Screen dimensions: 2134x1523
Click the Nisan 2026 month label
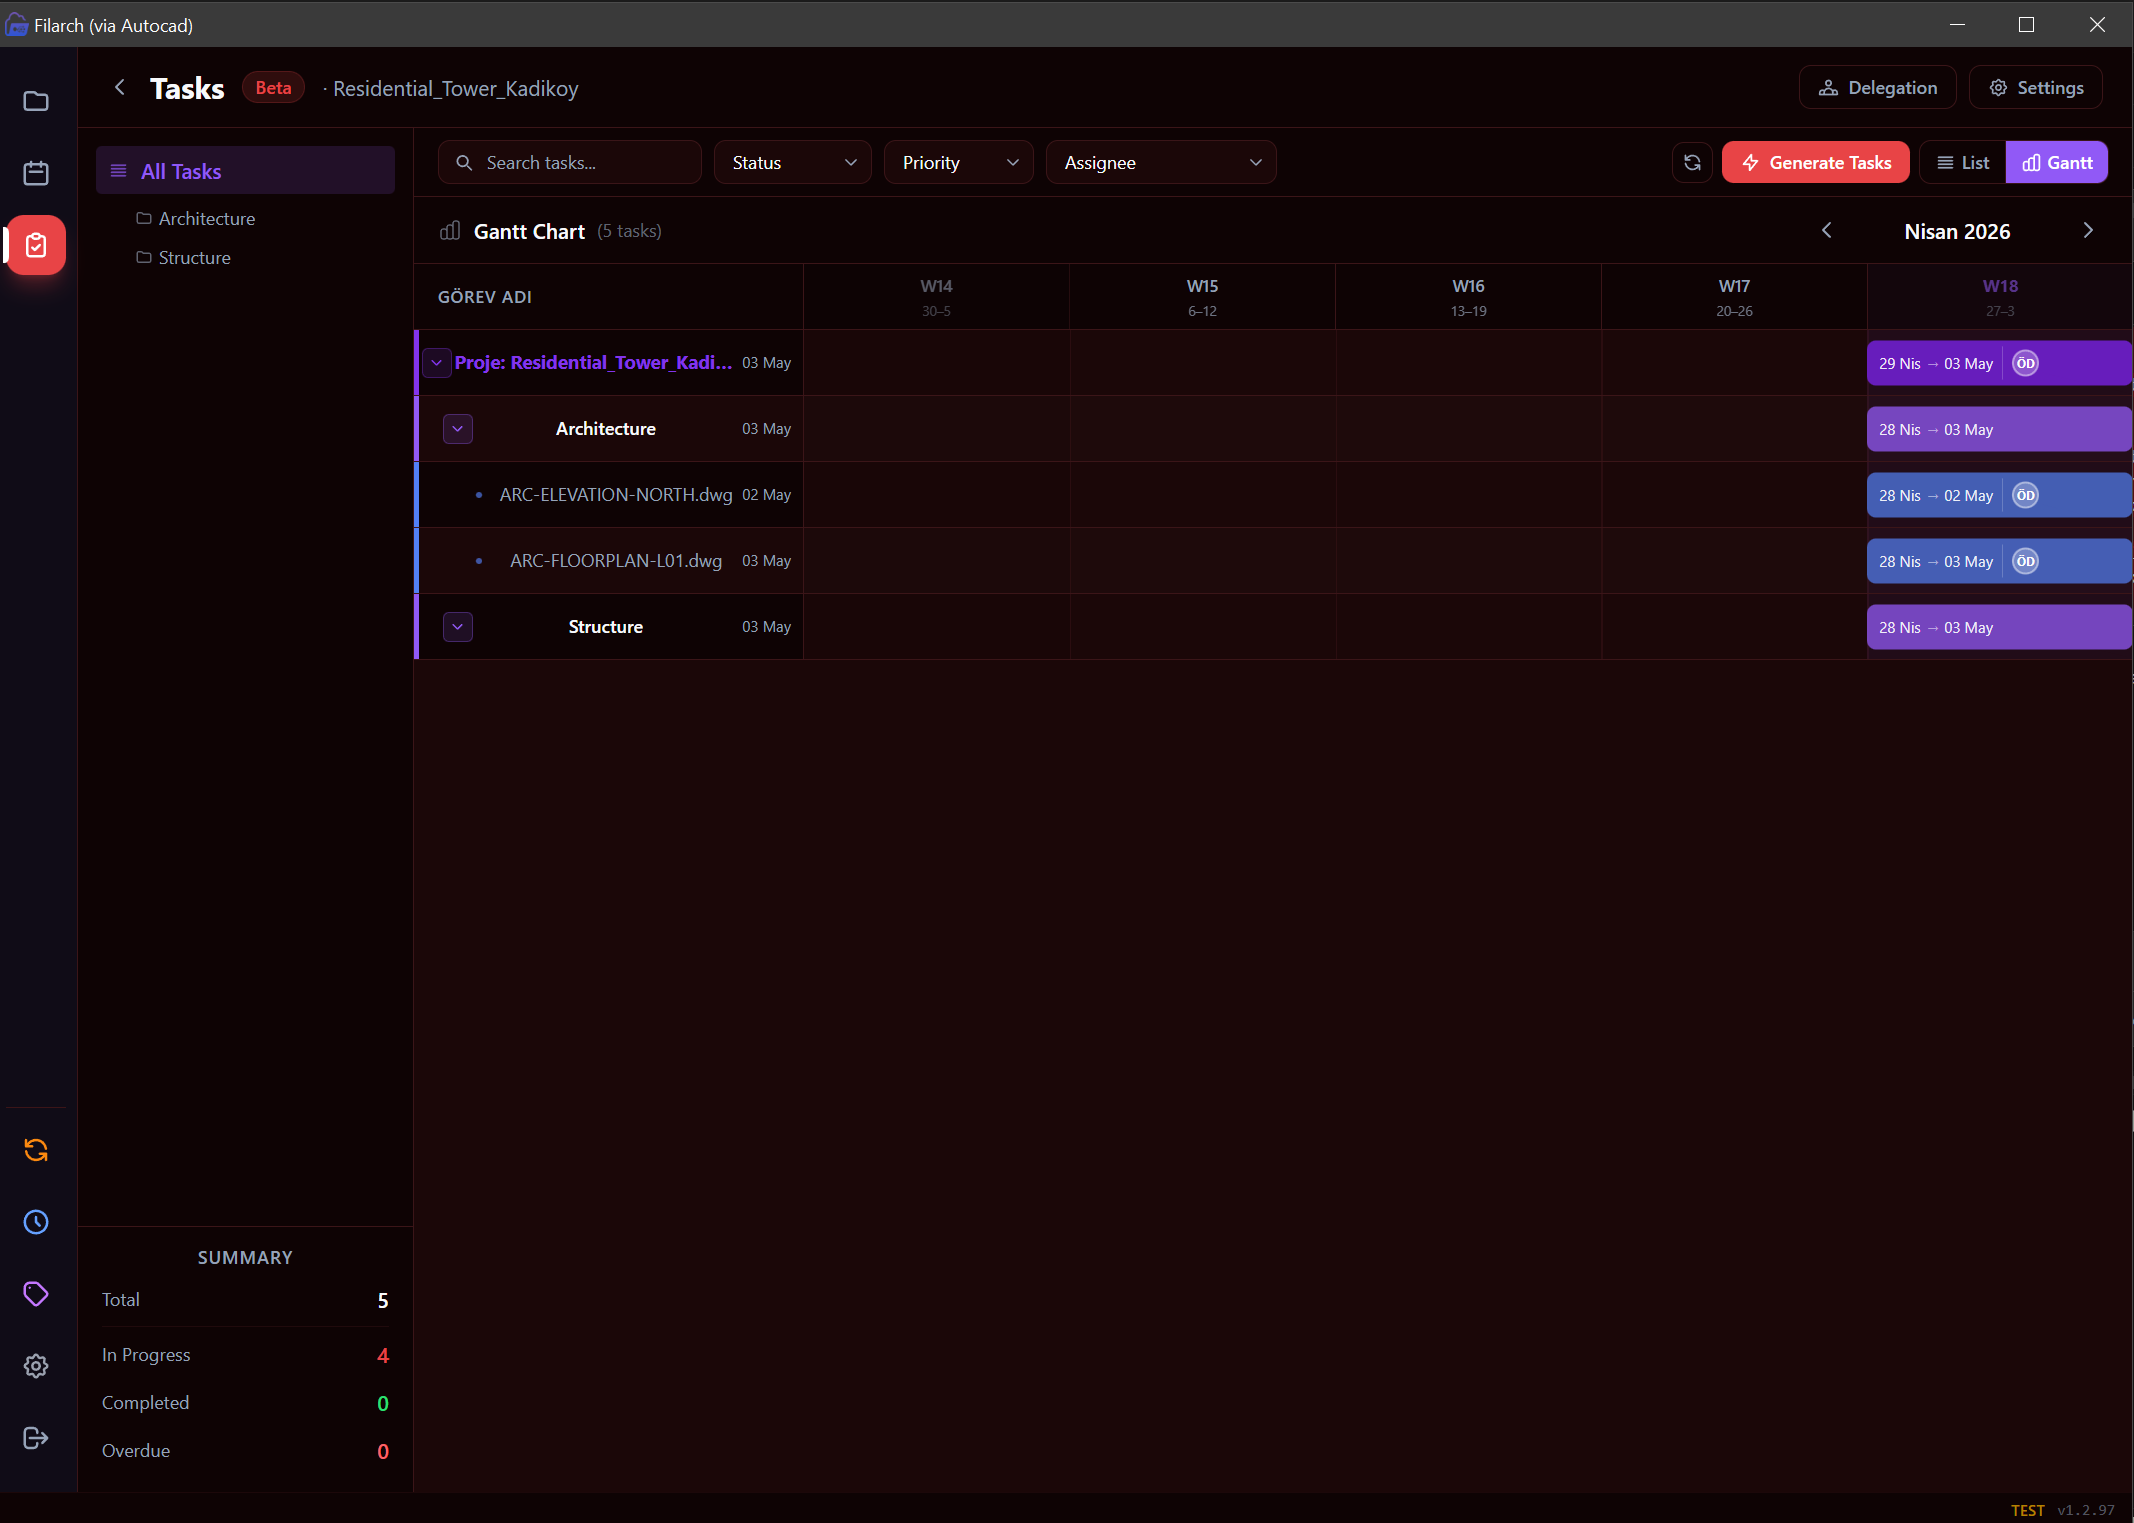(1957, 231)
